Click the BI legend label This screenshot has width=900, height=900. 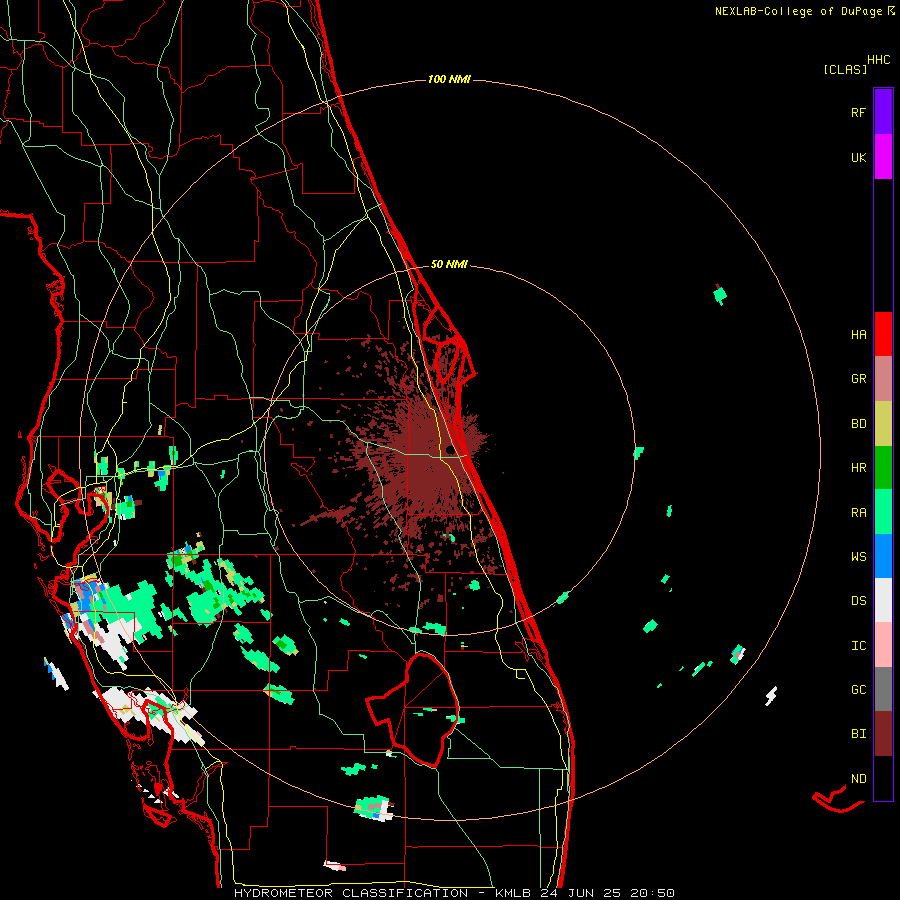858,734
